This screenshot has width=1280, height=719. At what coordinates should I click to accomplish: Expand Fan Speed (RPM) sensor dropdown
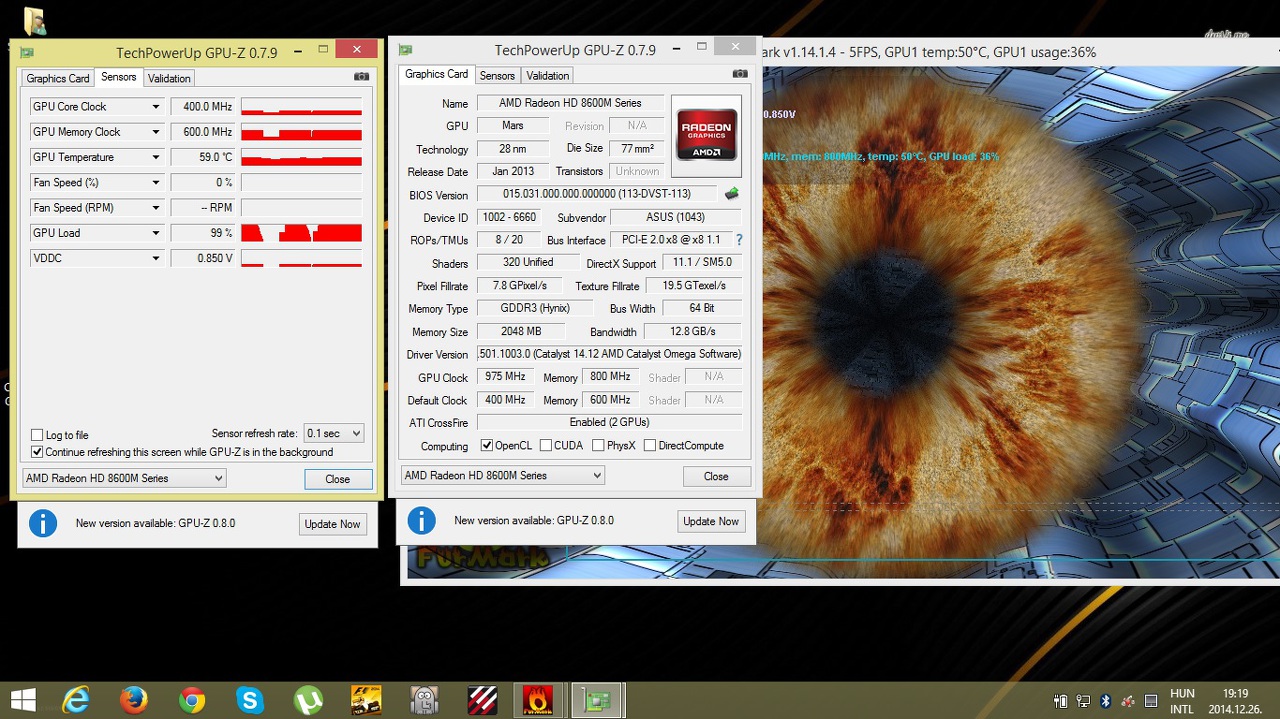click(x=155, y=208)
